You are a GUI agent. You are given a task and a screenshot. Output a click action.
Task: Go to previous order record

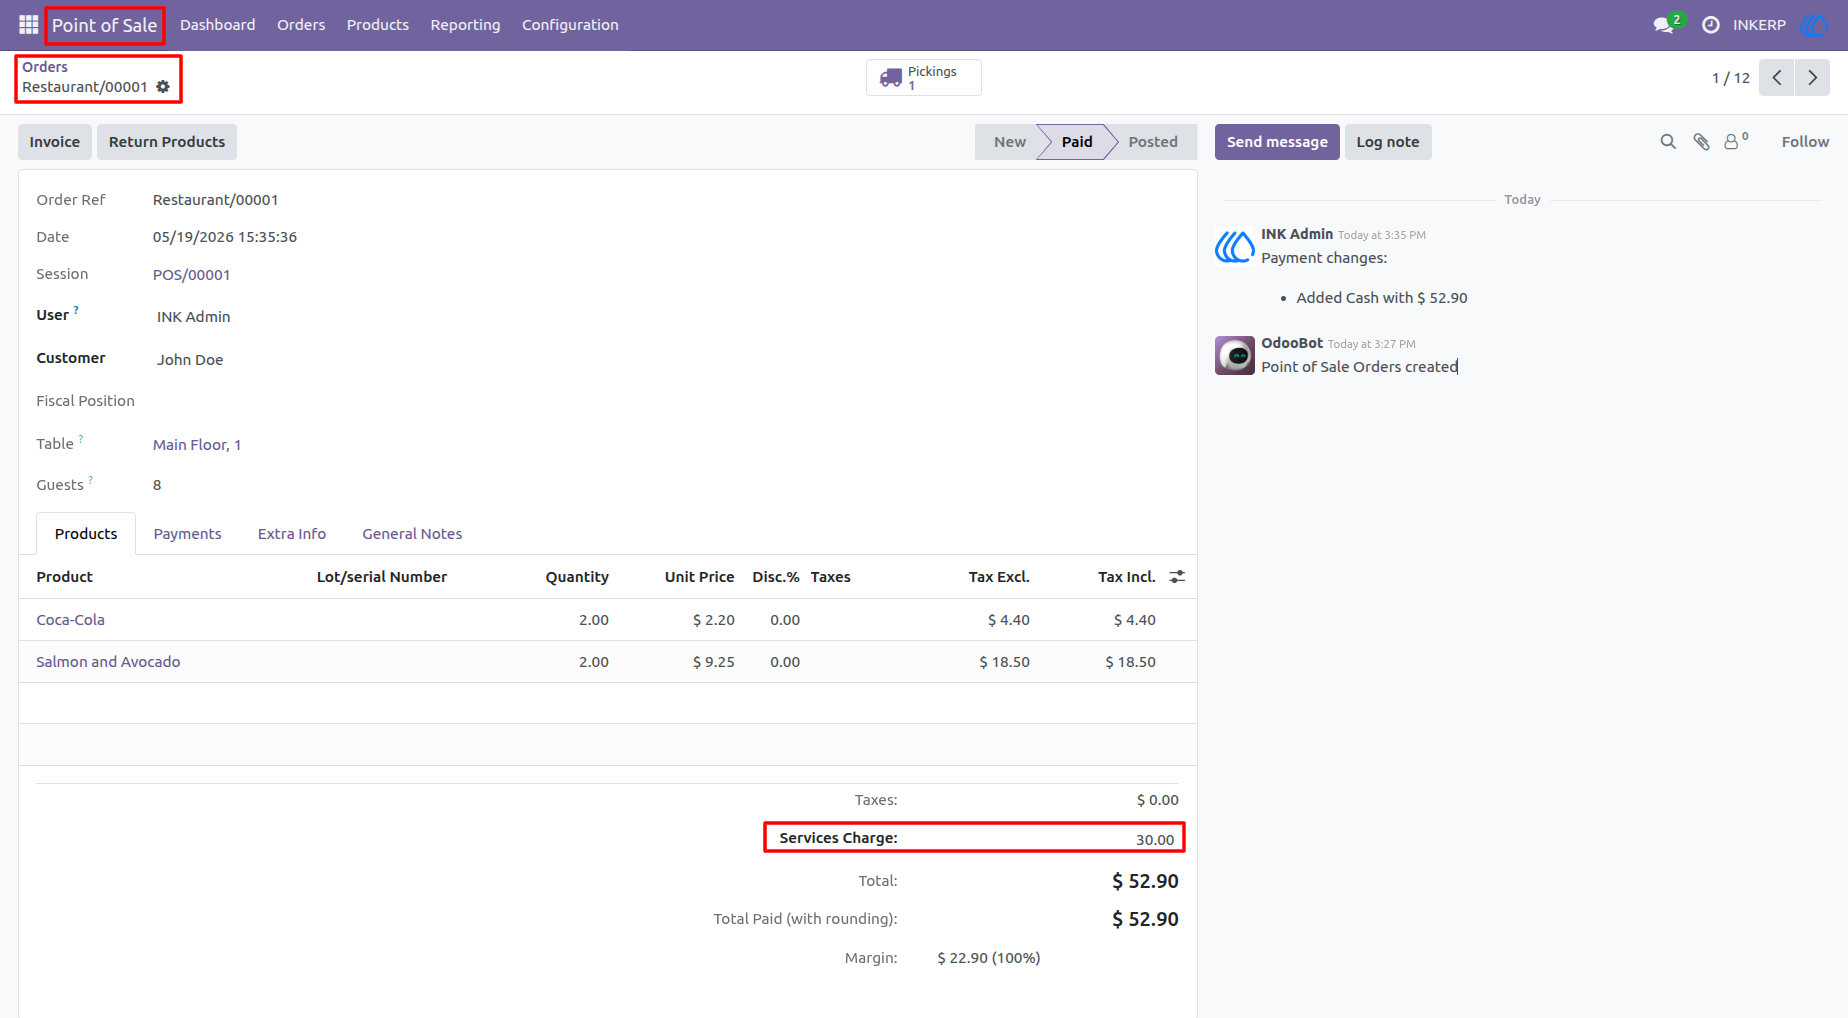[x=1777, y=78]
